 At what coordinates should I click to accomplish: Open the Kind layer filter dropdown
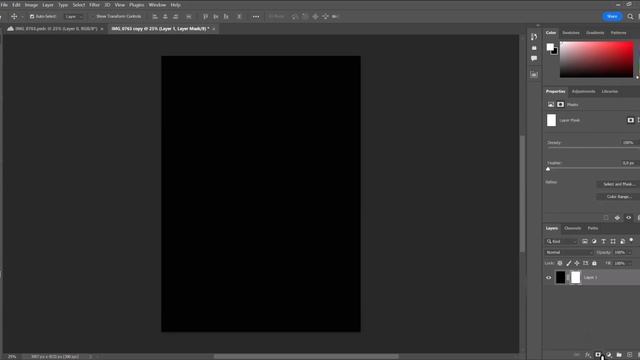(x=562, y=241)
